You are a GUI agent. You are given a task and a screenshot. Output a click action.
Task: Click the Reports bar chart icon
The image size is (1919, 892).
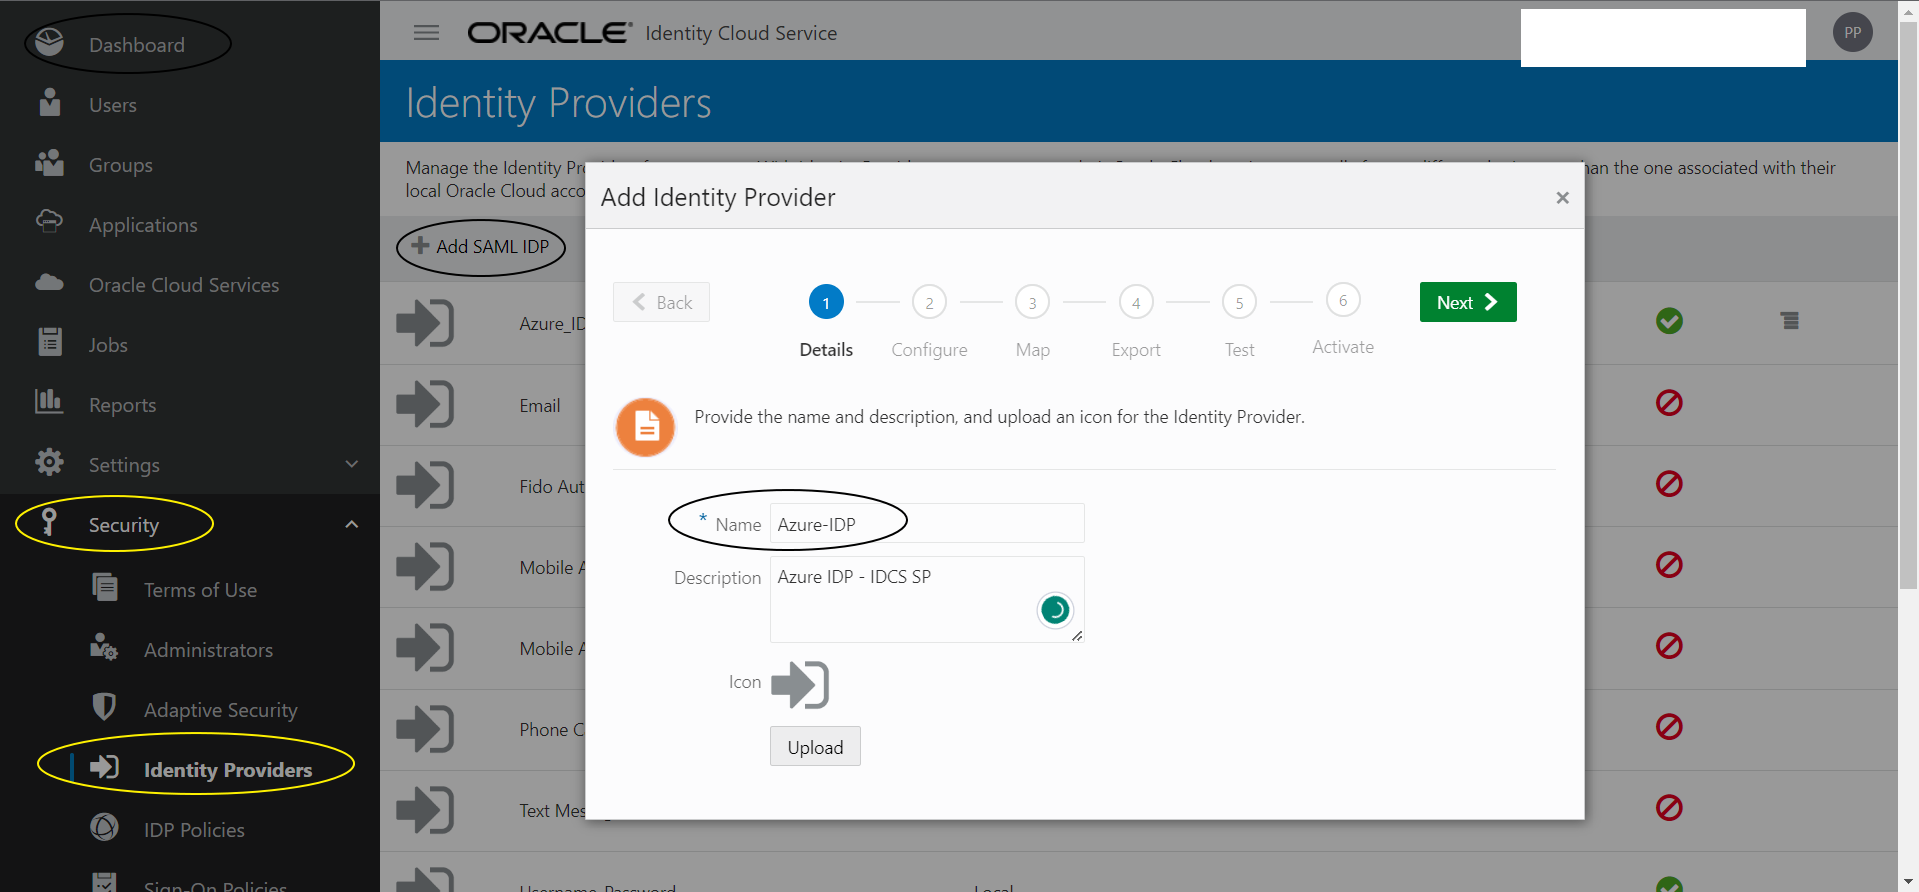pos(49,402)
